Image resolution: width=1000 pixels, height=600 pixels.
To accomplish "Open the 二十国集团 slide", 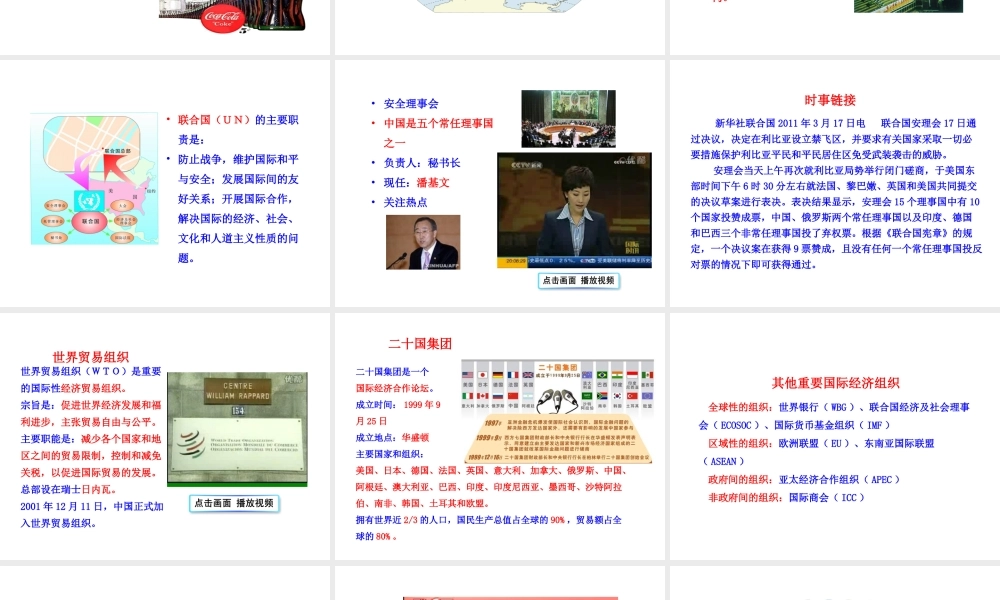I will 499,436.
